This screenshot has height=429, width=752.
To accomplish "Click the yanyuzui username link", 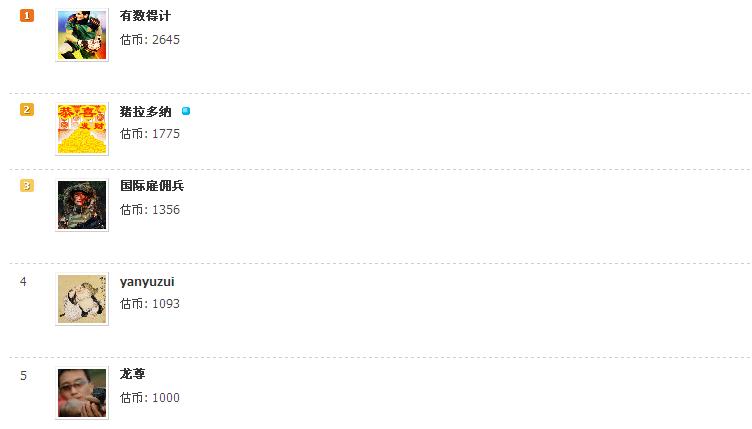I will click(147, 281).
